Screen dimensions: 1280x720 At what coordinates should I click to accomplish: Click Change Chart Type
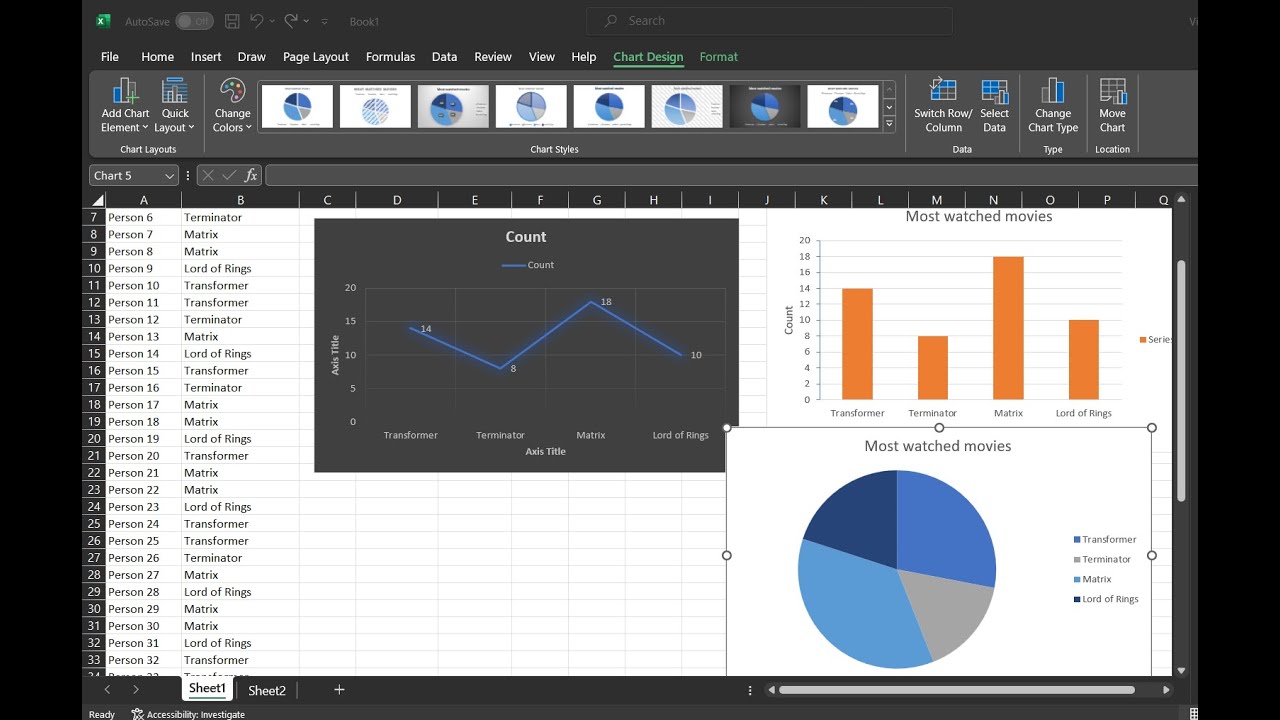click(1053, 105)
